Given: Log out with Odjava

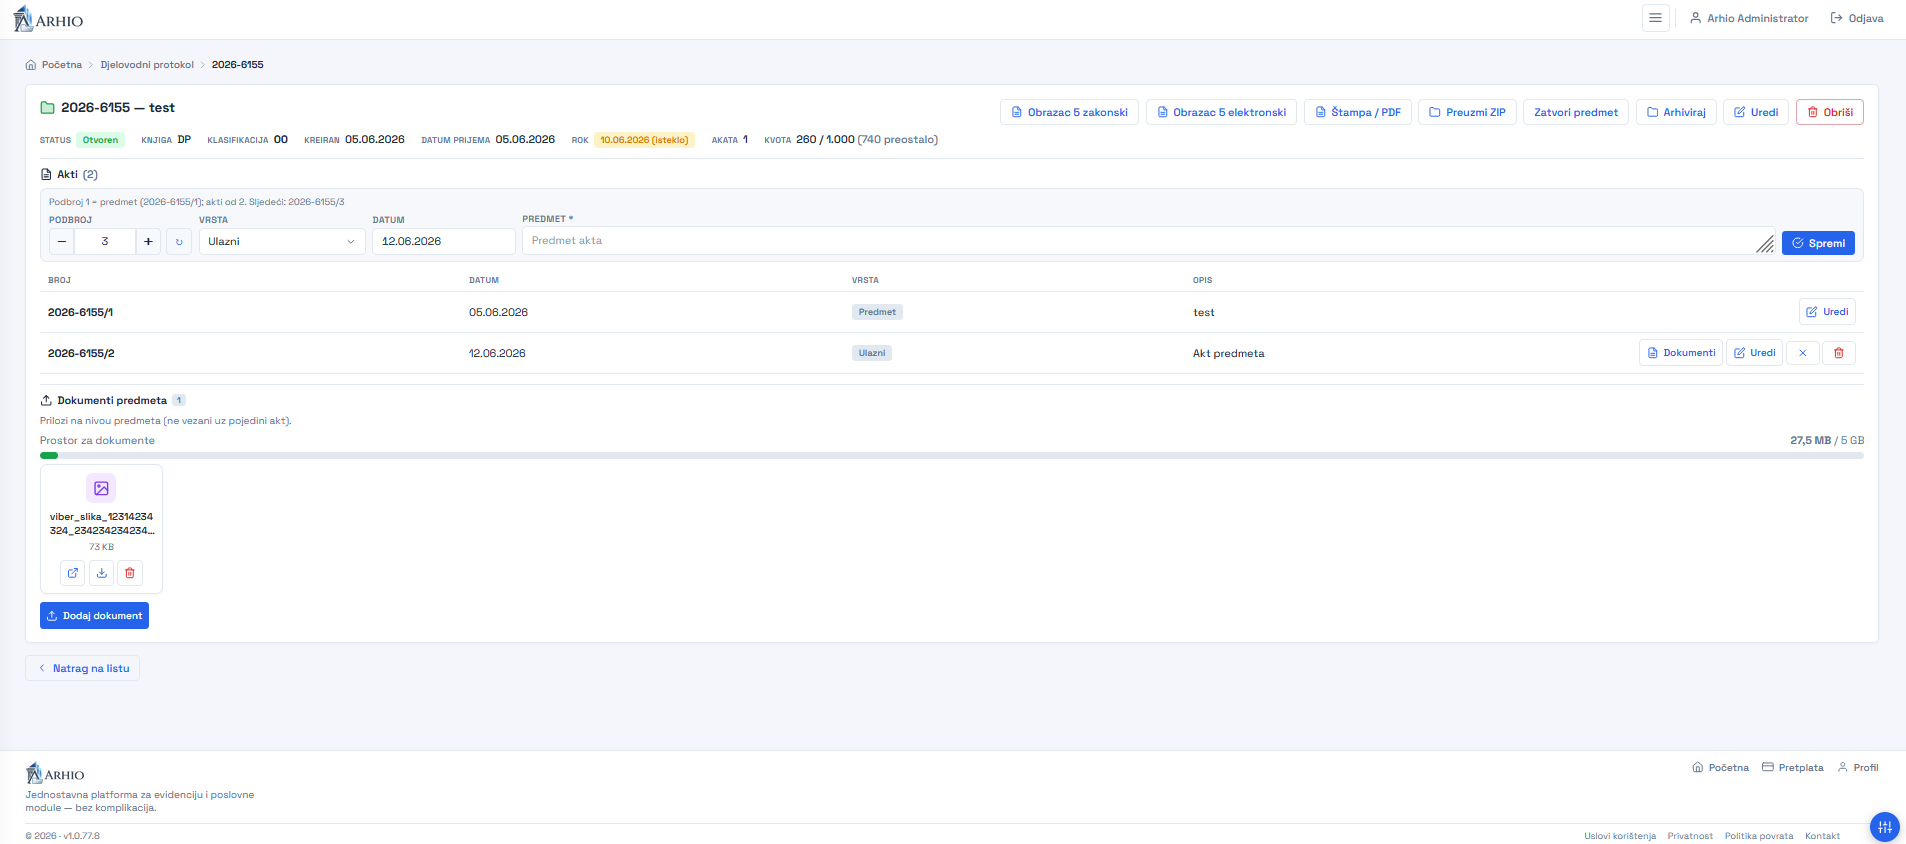Looking at the screenshot, I should [x=1856, y=18].
